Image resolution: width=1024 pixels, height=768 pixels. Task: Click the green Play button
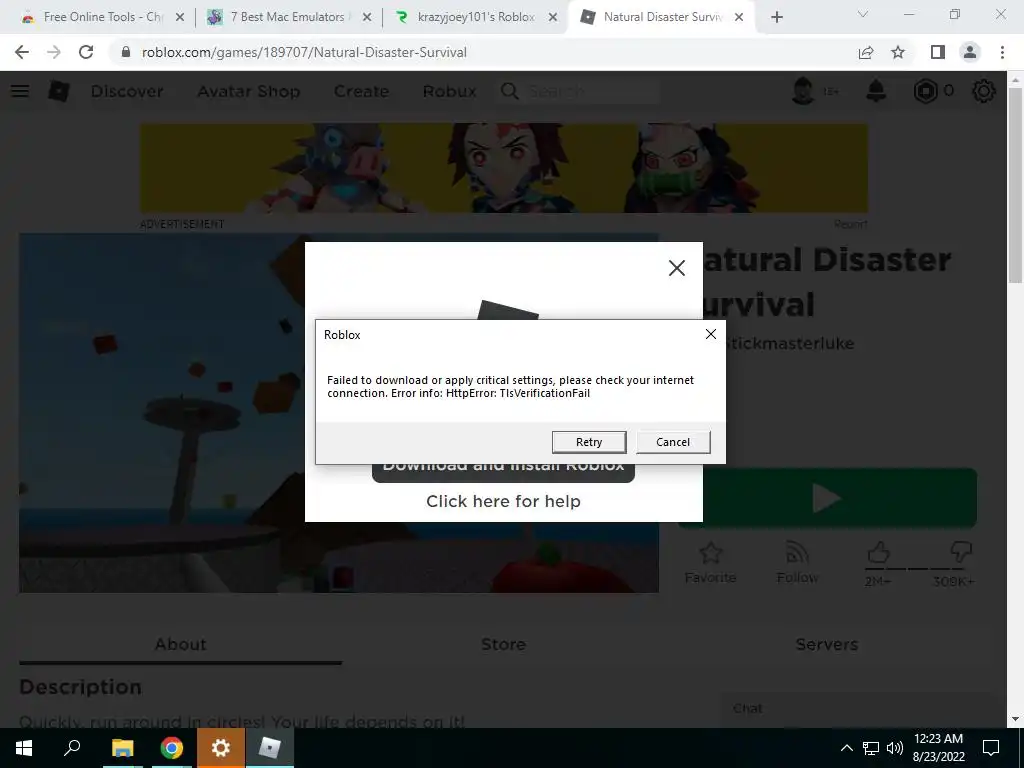(827, 498)
